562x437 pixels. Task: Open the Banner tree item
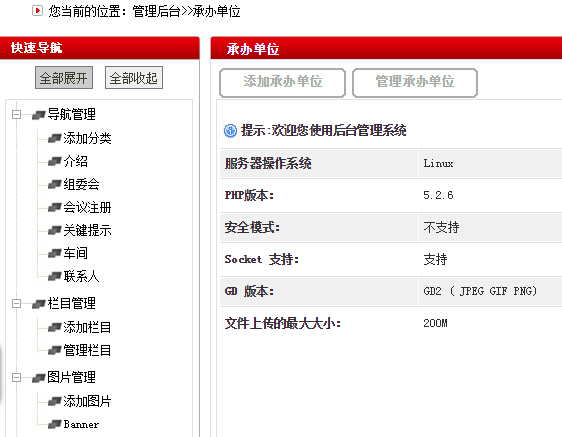(81, 424)
